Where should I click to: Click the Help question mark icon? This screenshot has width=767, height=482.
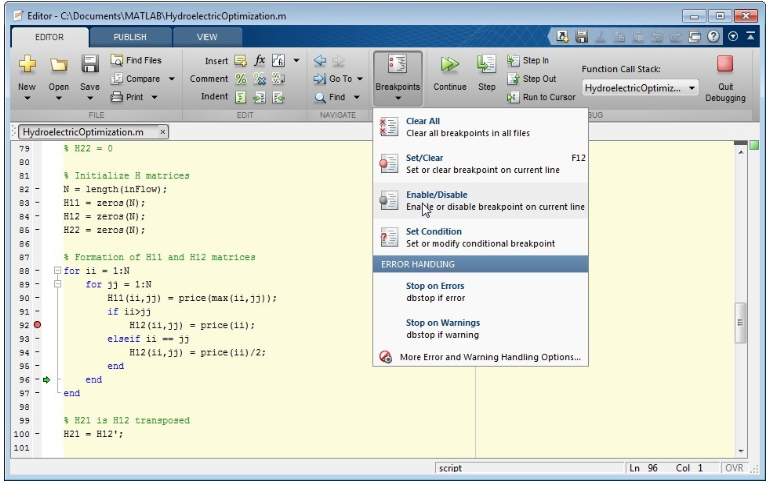pyautogui.click(x=713, y=36)
